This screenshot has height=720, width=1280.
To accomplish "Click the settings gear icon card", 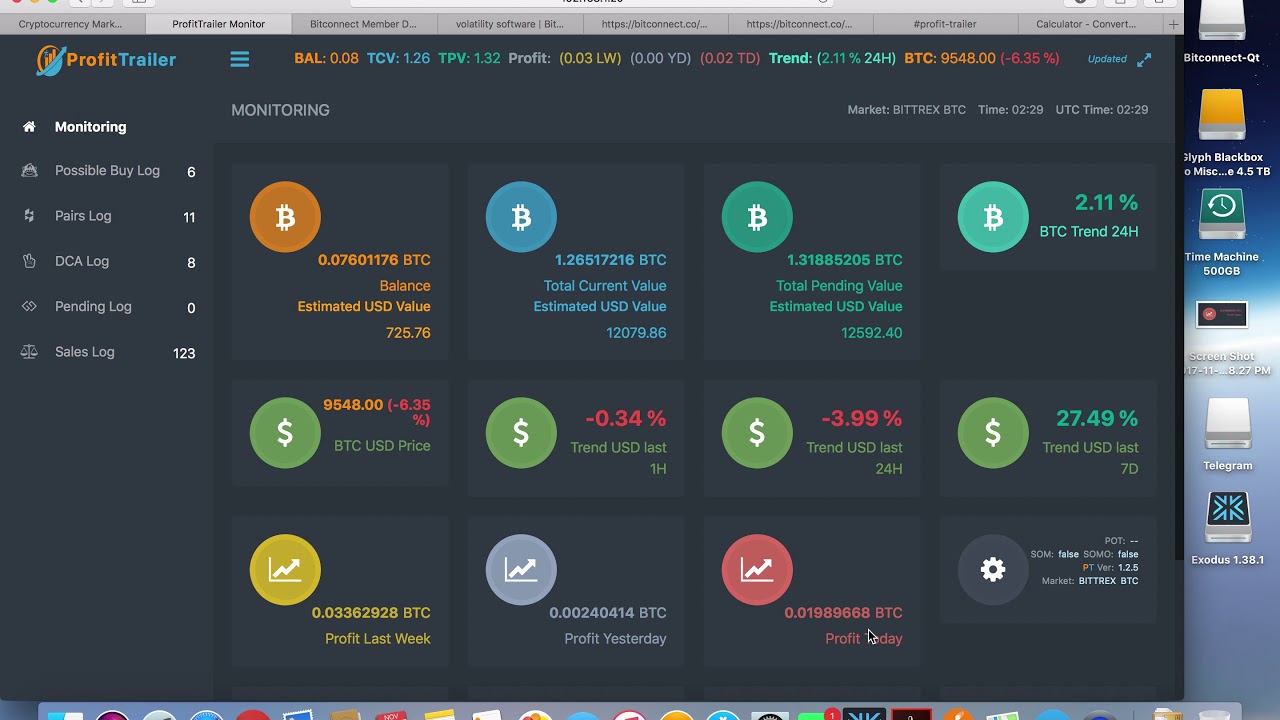I will 993,570.
